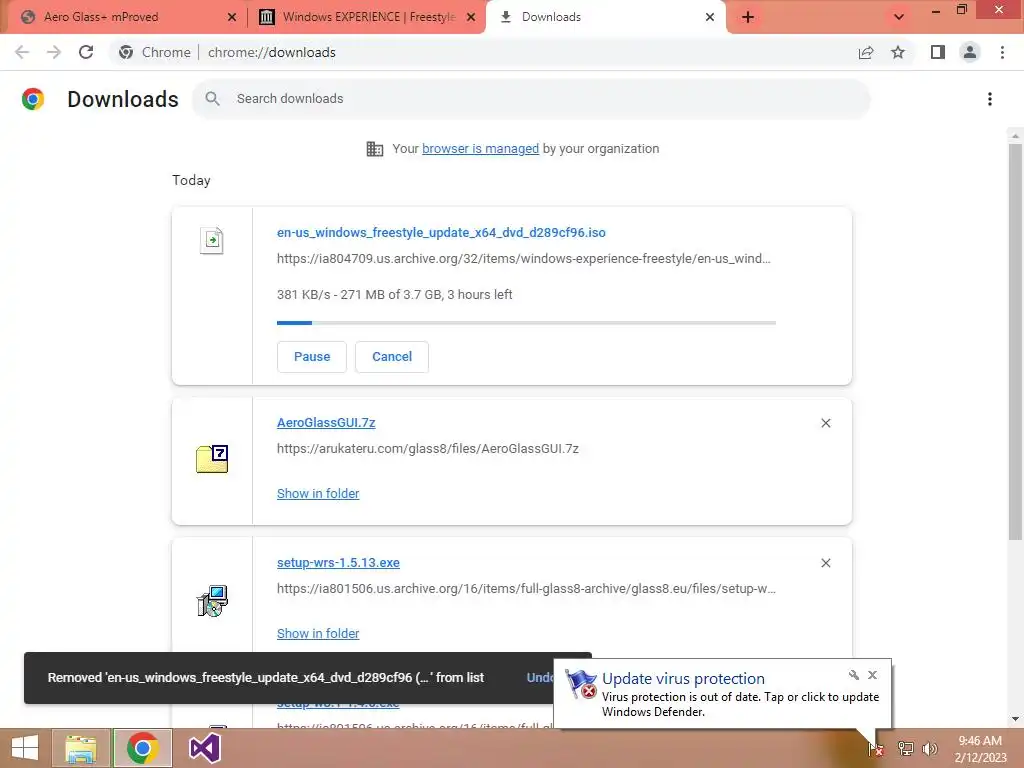Close the Downloads tab
This screenshot has height=768, width=1024.
click(x=710, y=17)
